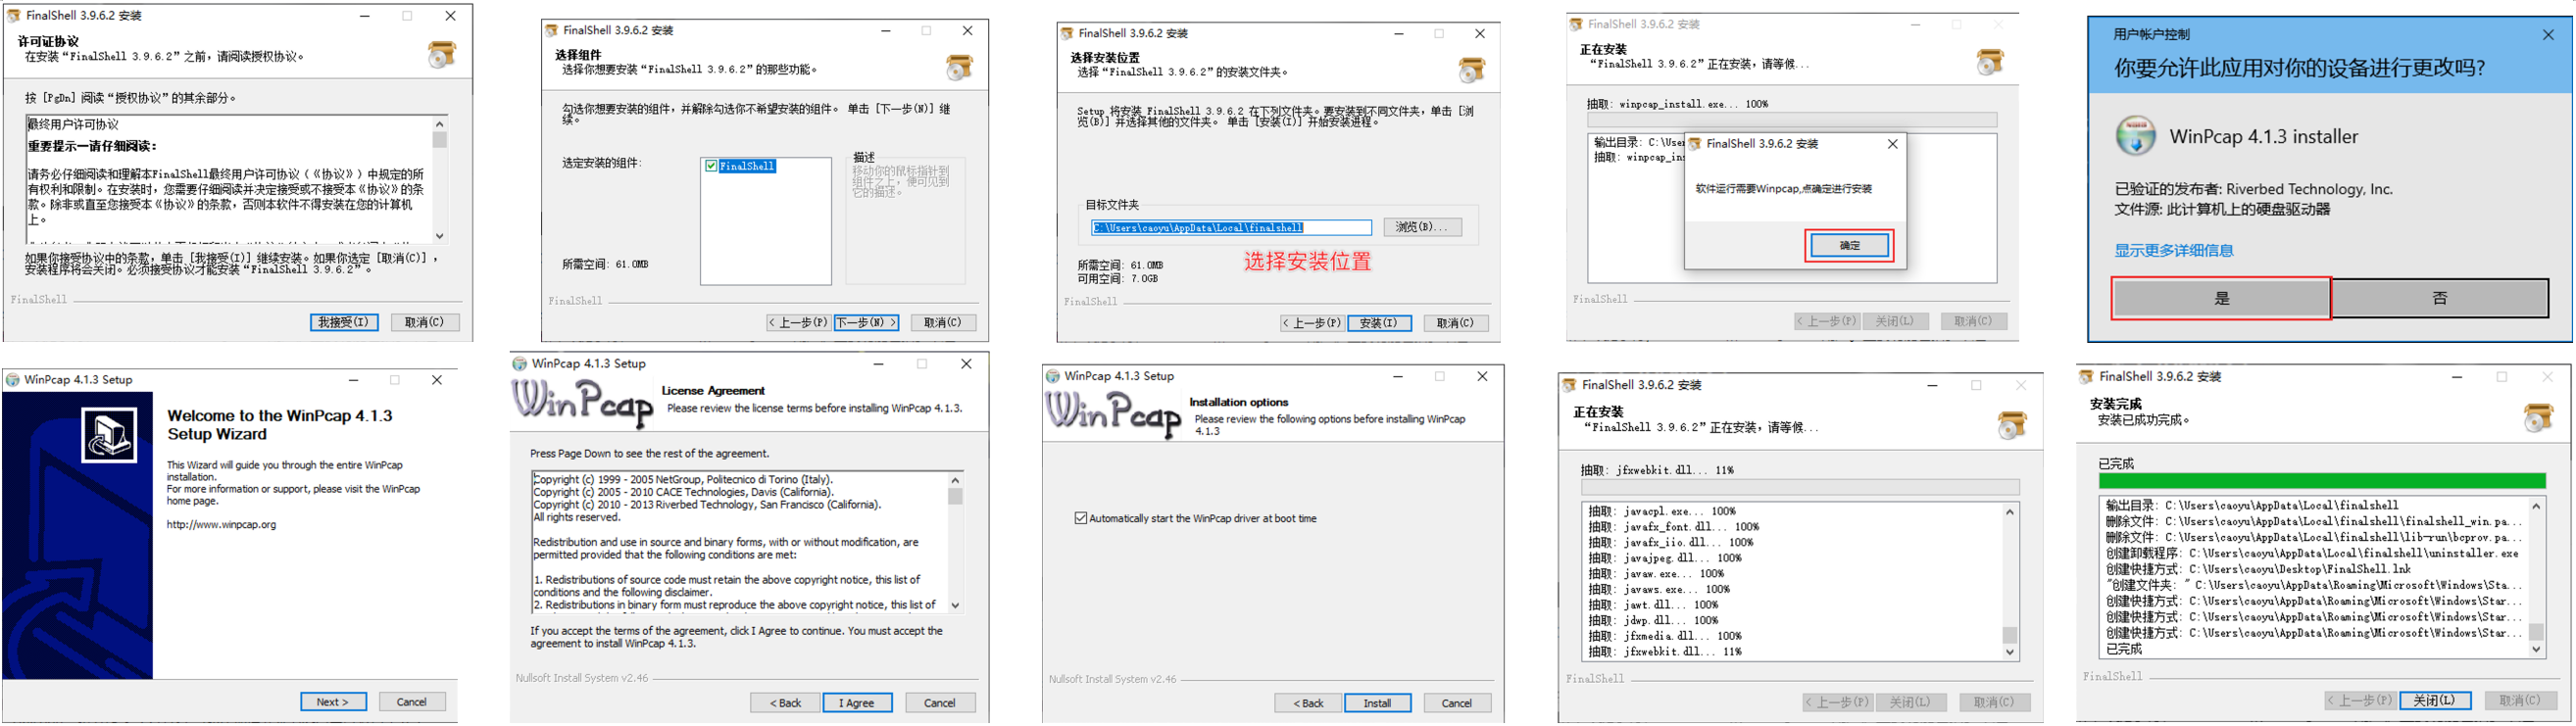Screen dimensions: 2576x726
Task: Click 关闭(L) in the 安装完成 window
Action: pyautogui.click(x=2434, y=701)
